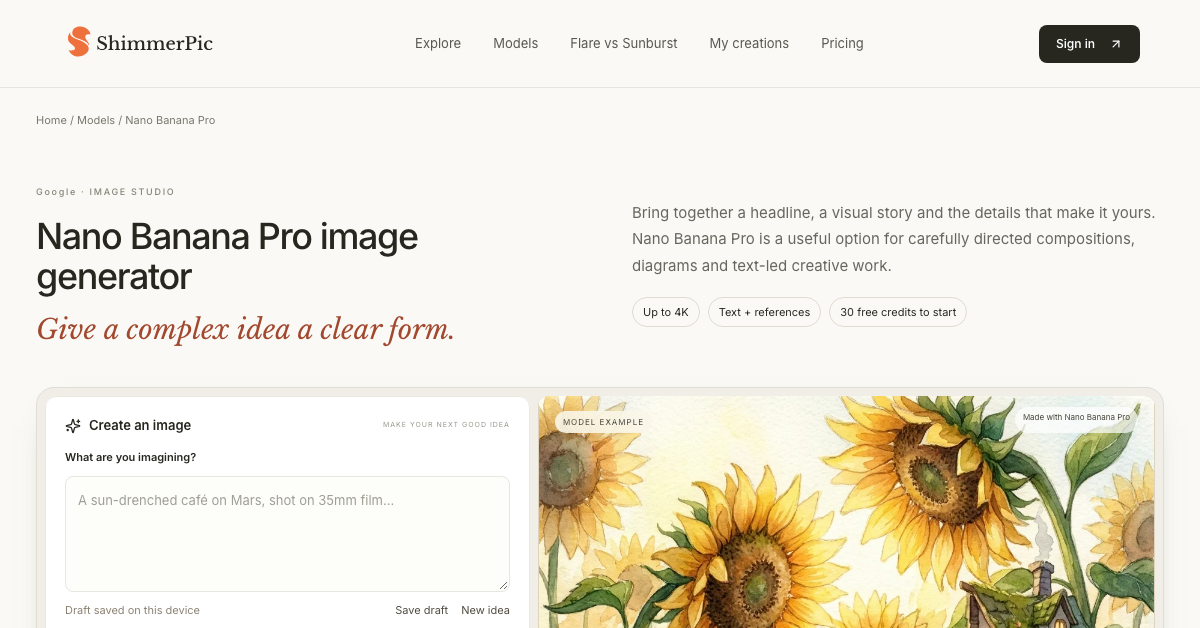This screenshot has width=1200, height=628.
Task: Click the Home breadcrumb link
Action: (x=51, y=120)
